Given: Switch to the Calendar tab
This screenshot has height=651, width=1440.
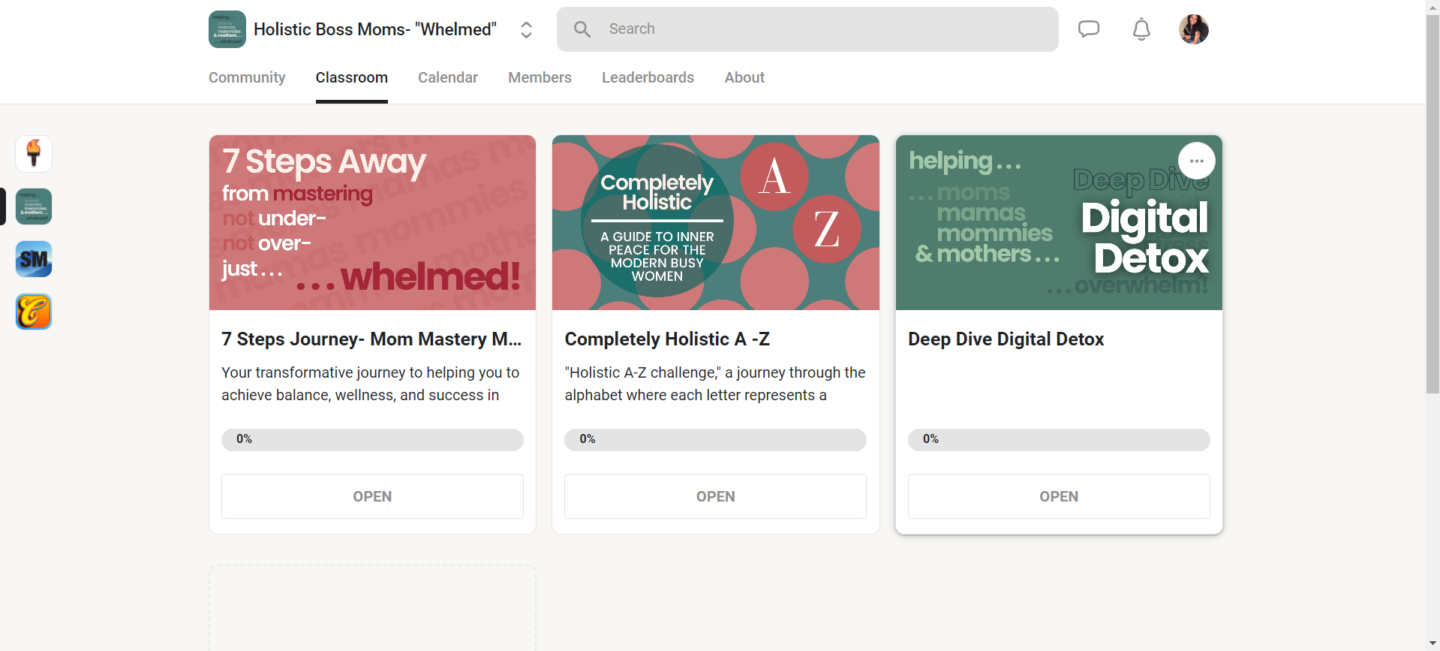Looking at the screenshot, I should pos(448,77).
